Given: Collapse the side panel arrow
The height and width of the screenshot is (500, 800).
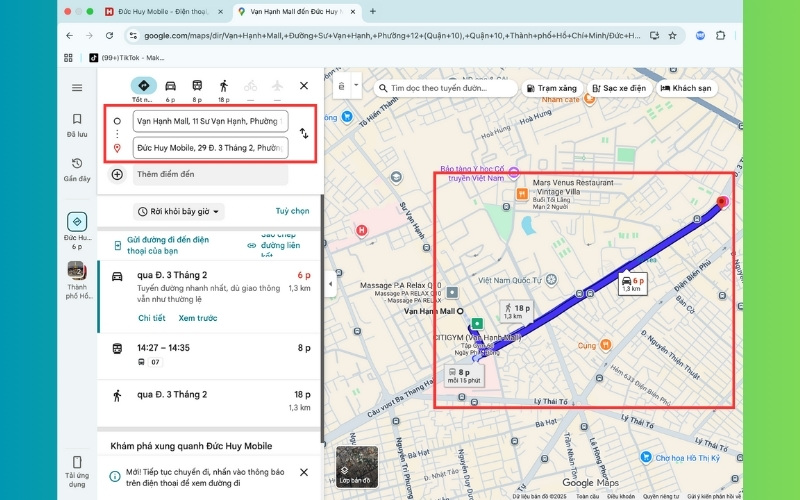Looking at the screenshot, I should tap(330, 284).
